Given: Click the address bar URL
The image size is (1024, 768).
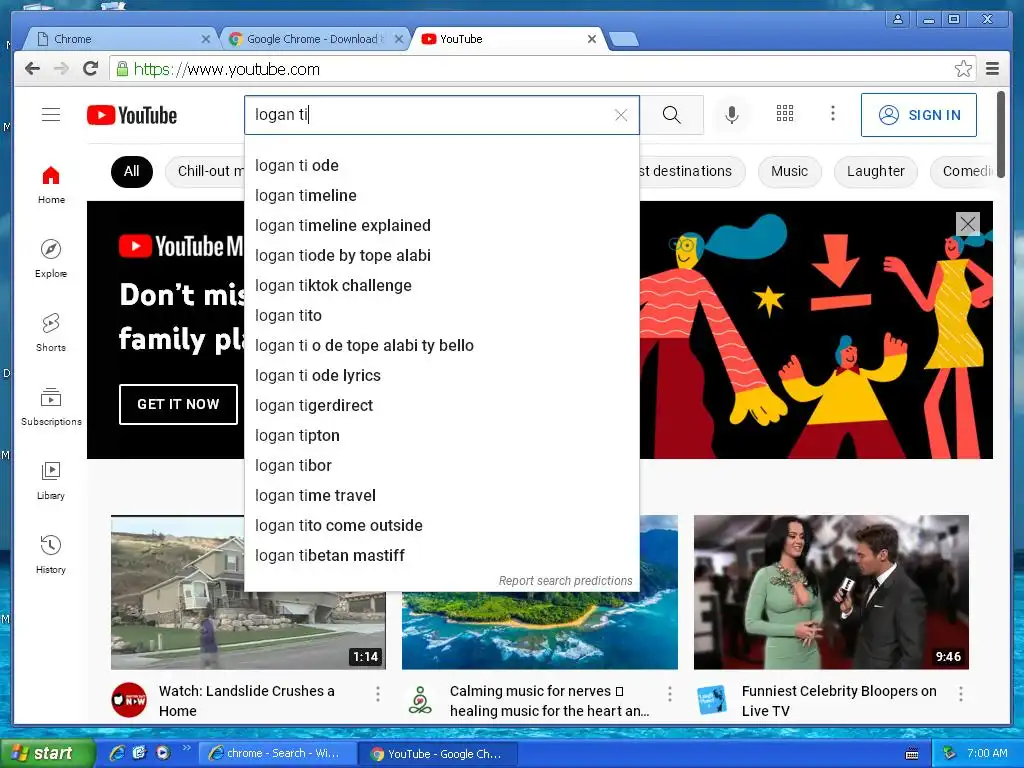Looking at the screenshot, I should point(227,69).
